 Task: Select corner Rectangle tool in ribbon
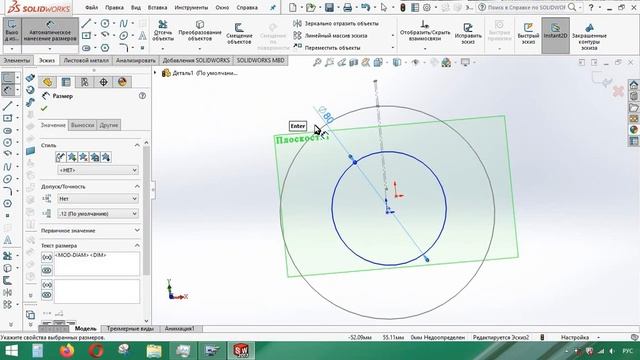tap(86, 36)
